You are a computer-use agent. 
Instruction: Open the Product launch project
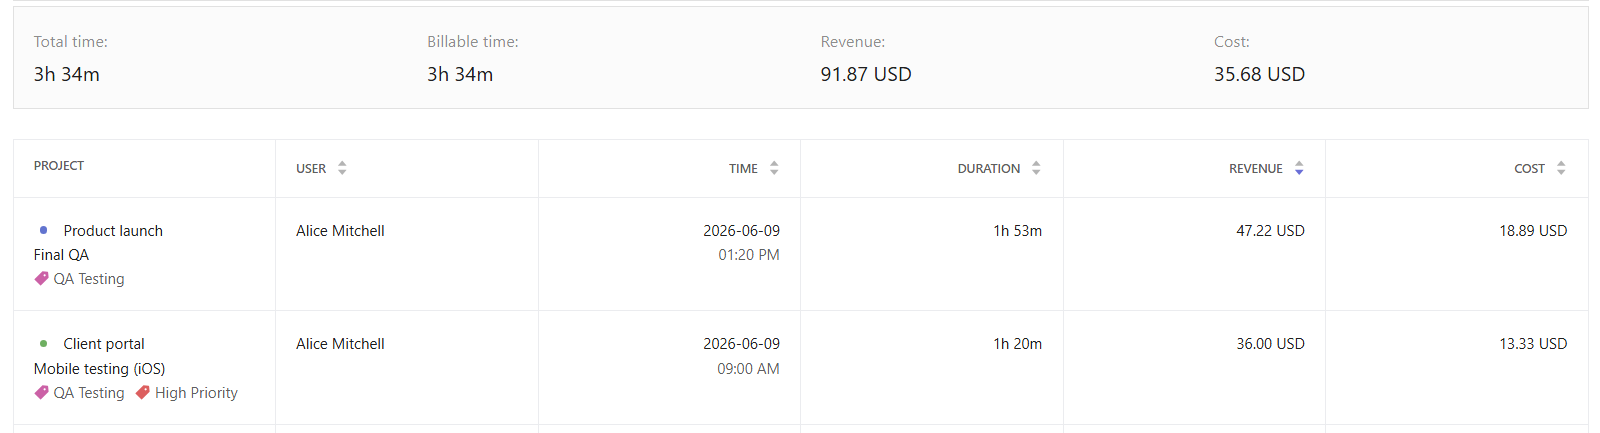(113, 231)
